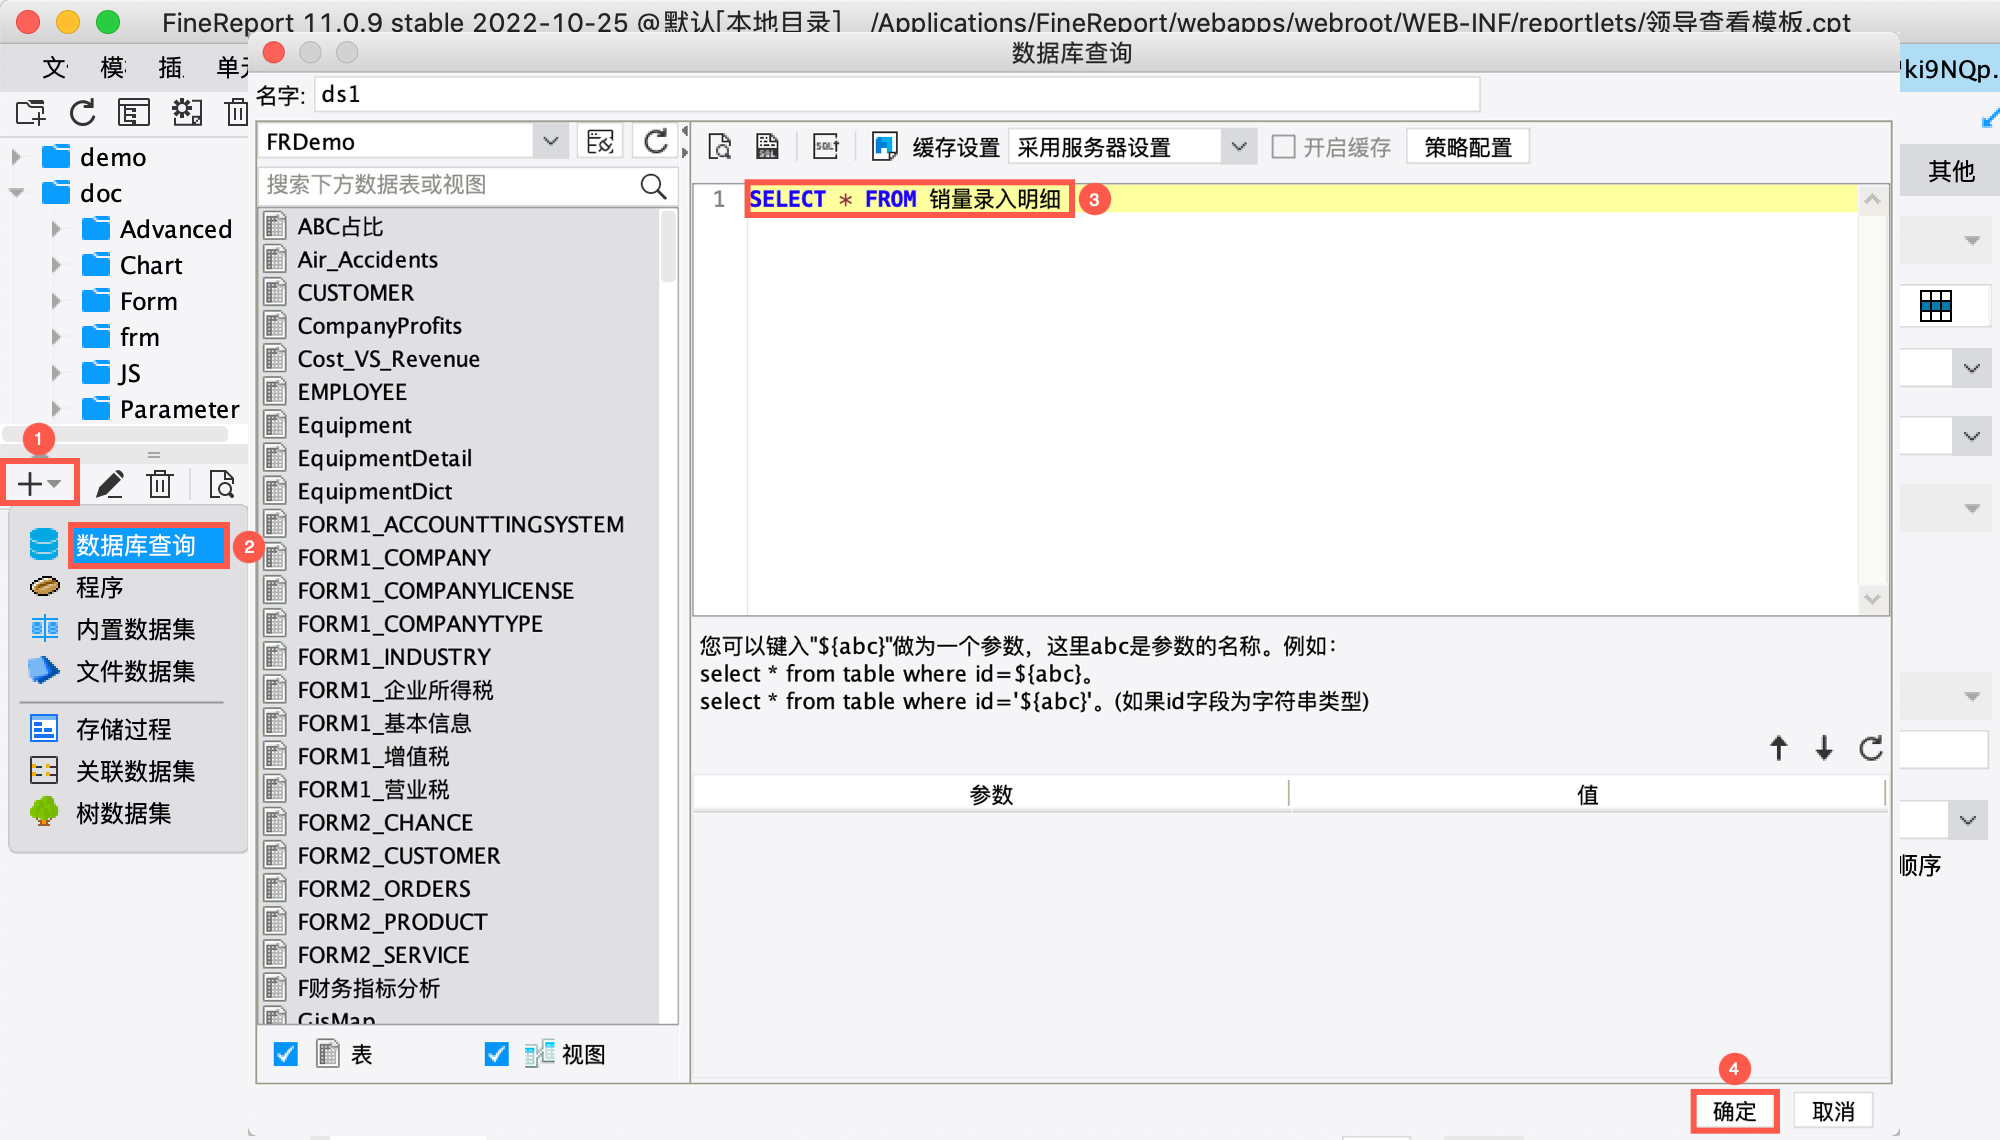Expand the Advanced folder in tree

(56, 229)
